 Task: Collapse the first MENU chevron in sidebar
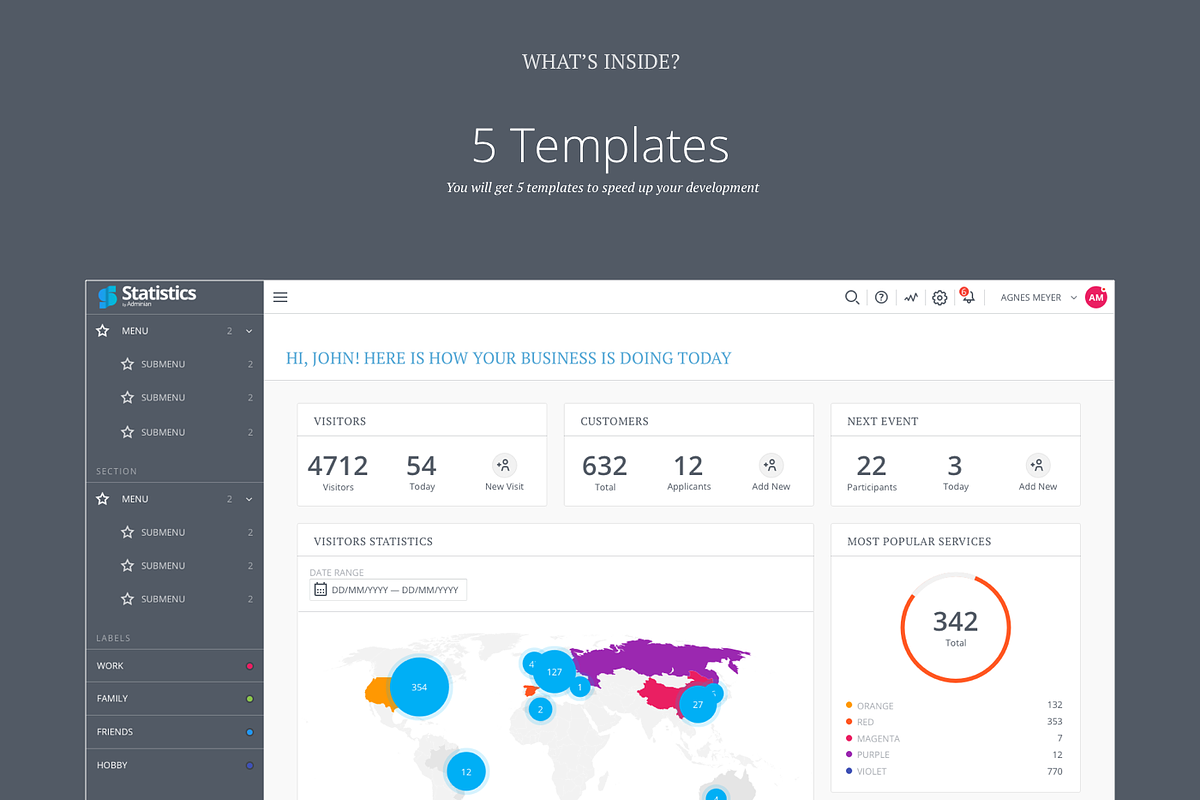click(249, 331)
